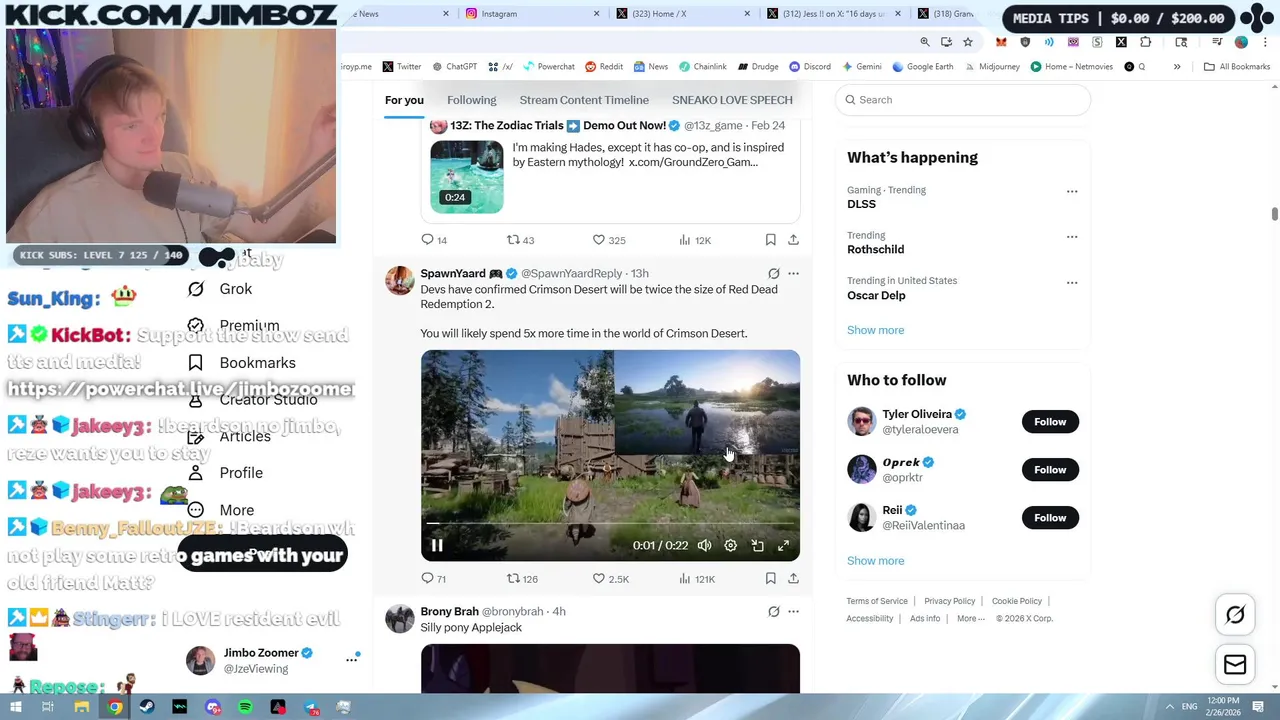Show more trends under What's happening
The height and width of the screenshot is (720, 1280).
875,330
